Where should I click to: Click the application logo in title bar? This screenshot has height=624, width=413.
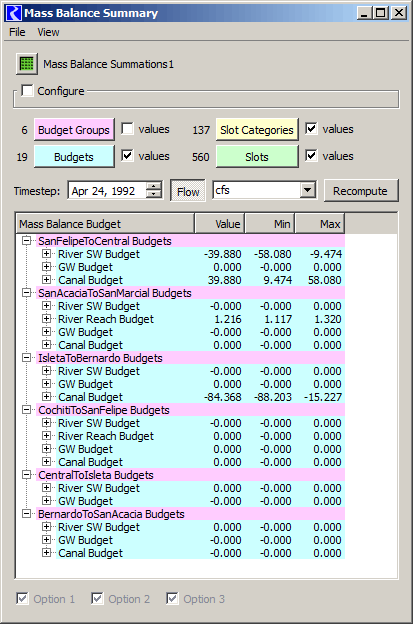coord(14,13)
